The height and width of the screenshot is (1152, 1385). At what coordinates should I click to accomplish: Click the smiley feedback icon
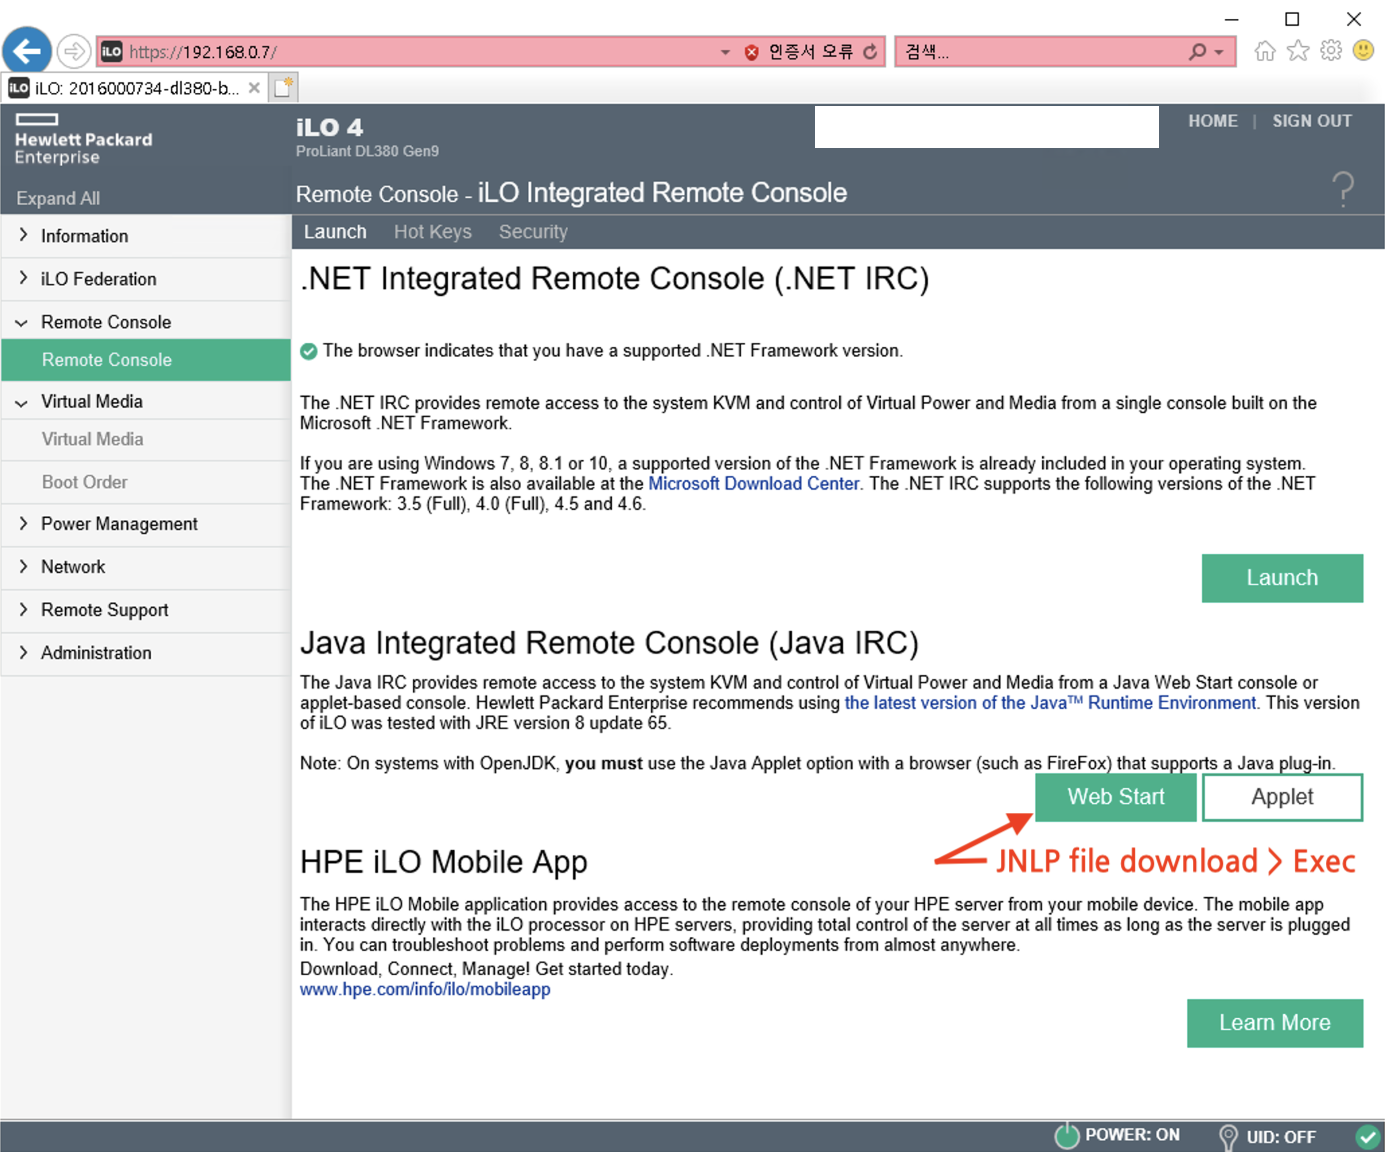point(1363,50)
